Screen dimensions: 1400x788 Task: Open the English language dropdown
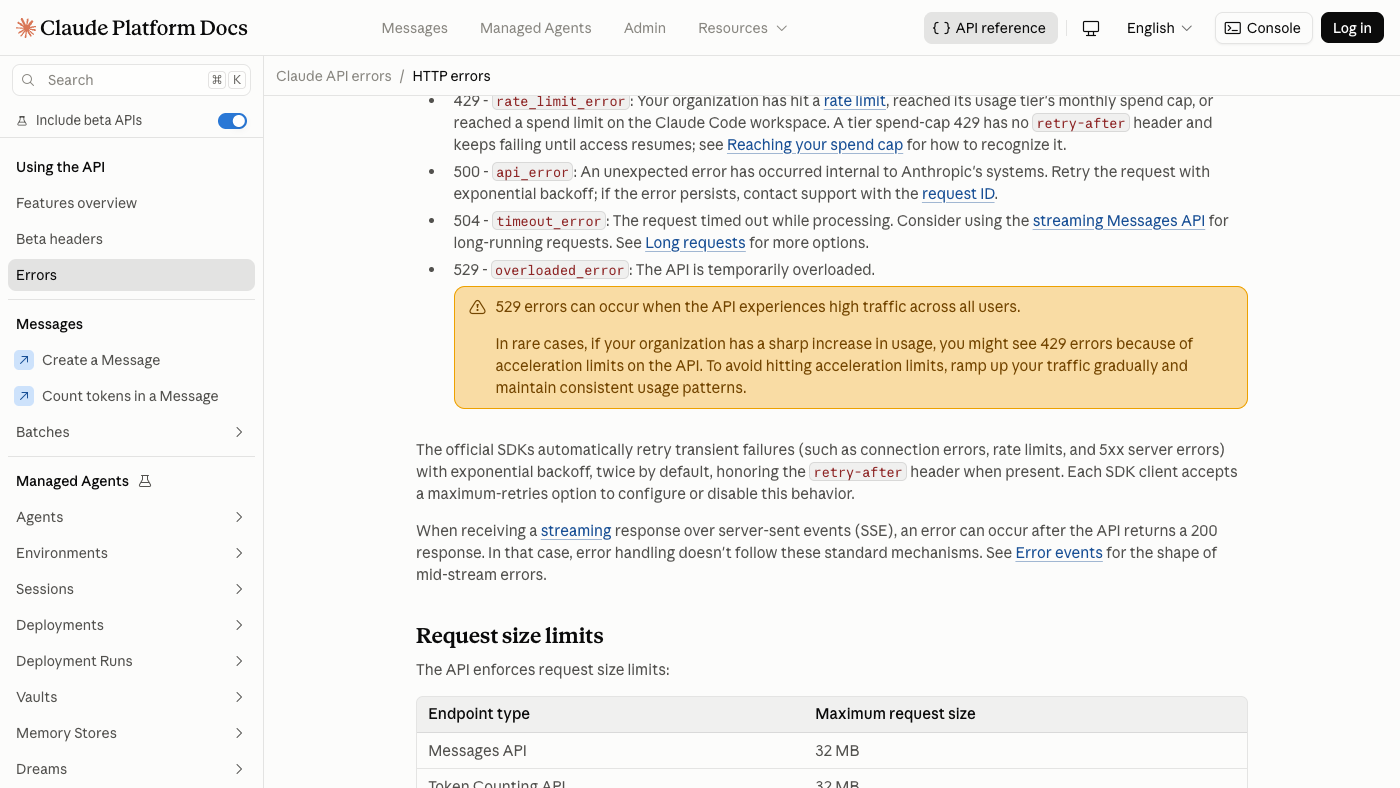coord(1159,28)
